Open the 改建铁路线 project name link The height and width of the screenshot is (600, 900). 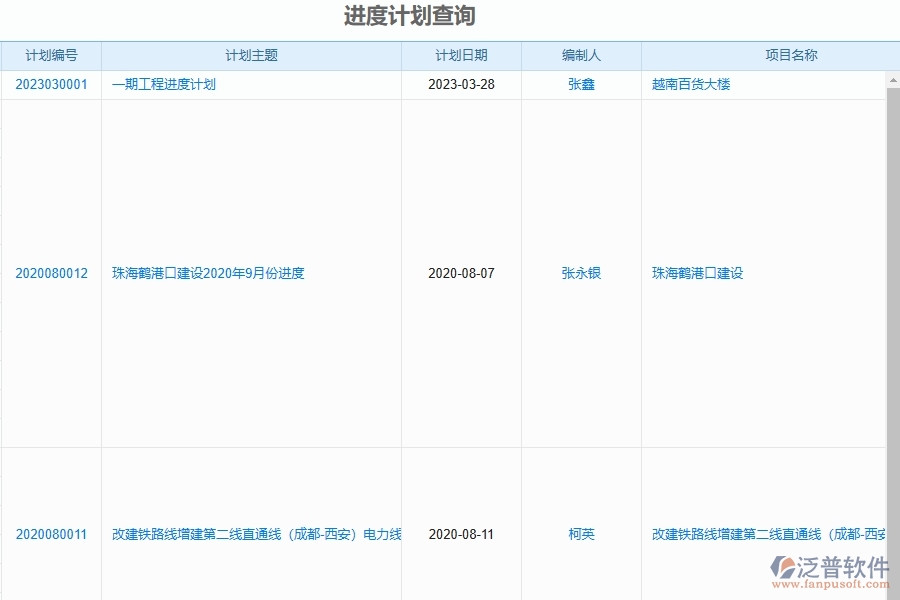[764, 534]
